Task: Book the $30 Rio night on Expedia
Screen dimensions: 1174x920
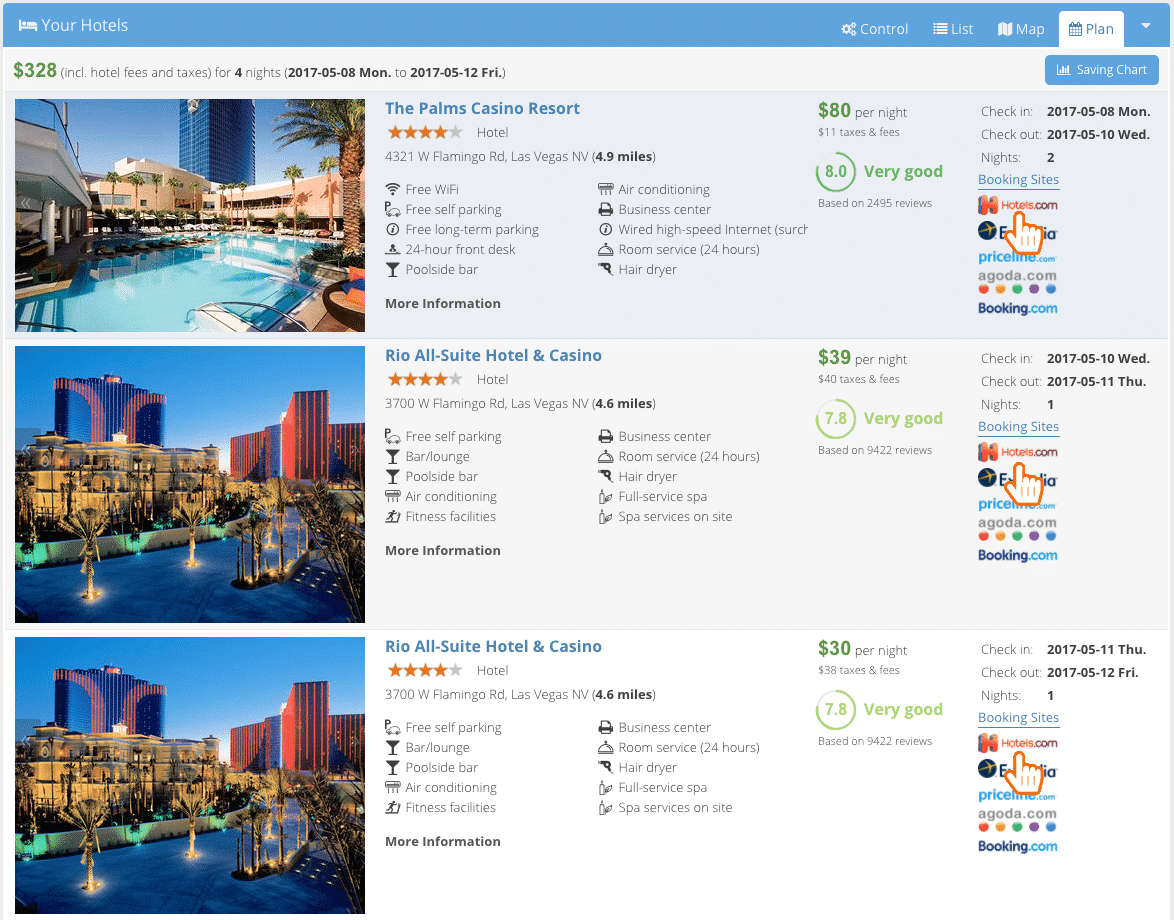Action: [x=1018, y=770]
